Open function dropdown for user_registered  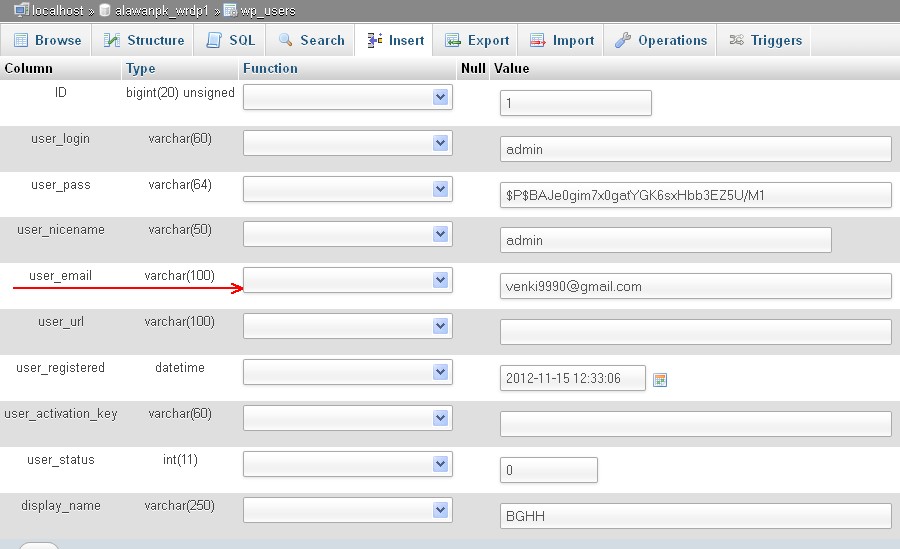348,372
